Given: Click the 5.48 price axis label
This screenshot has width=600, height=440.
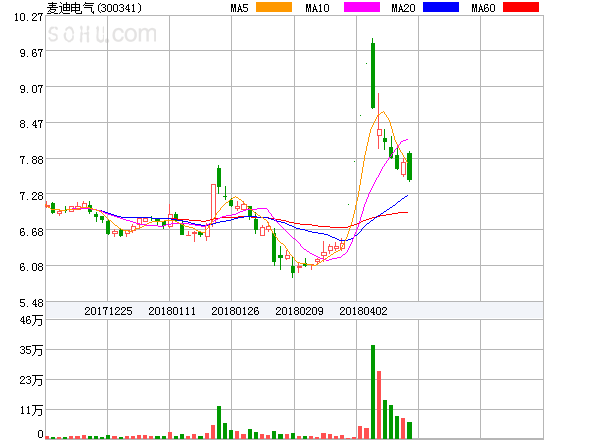Looking at the screenshot, I should click(31, 303).
